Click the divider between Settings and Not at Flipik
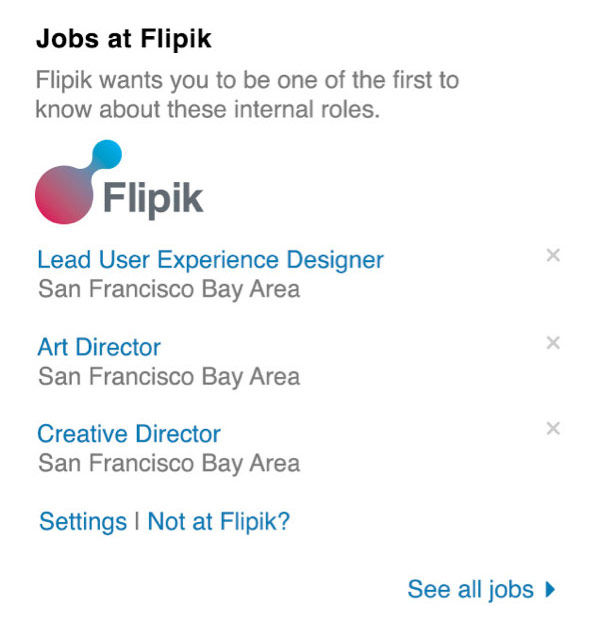Image resolution: width=600 pixels, height=625 pixels. click(x=137, y=522)
